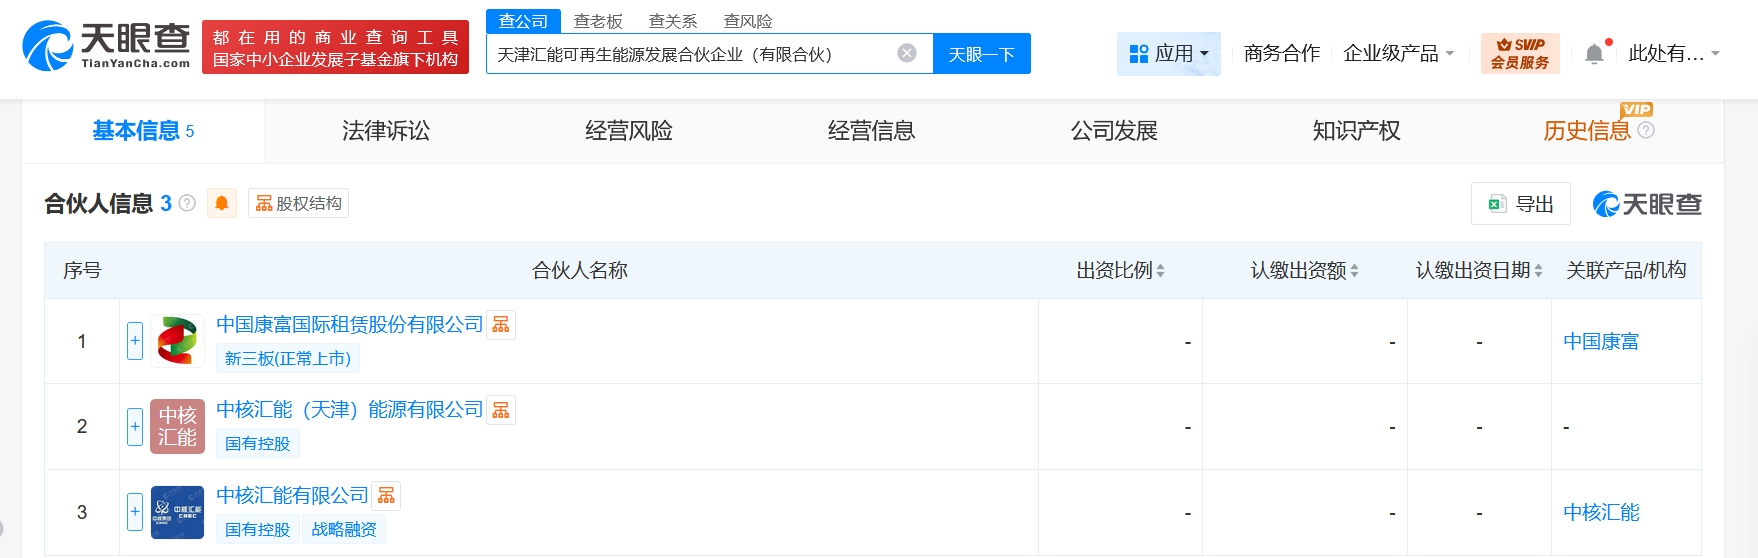Open equity structure icon for 中国康富国际租赁

[501, 325]
